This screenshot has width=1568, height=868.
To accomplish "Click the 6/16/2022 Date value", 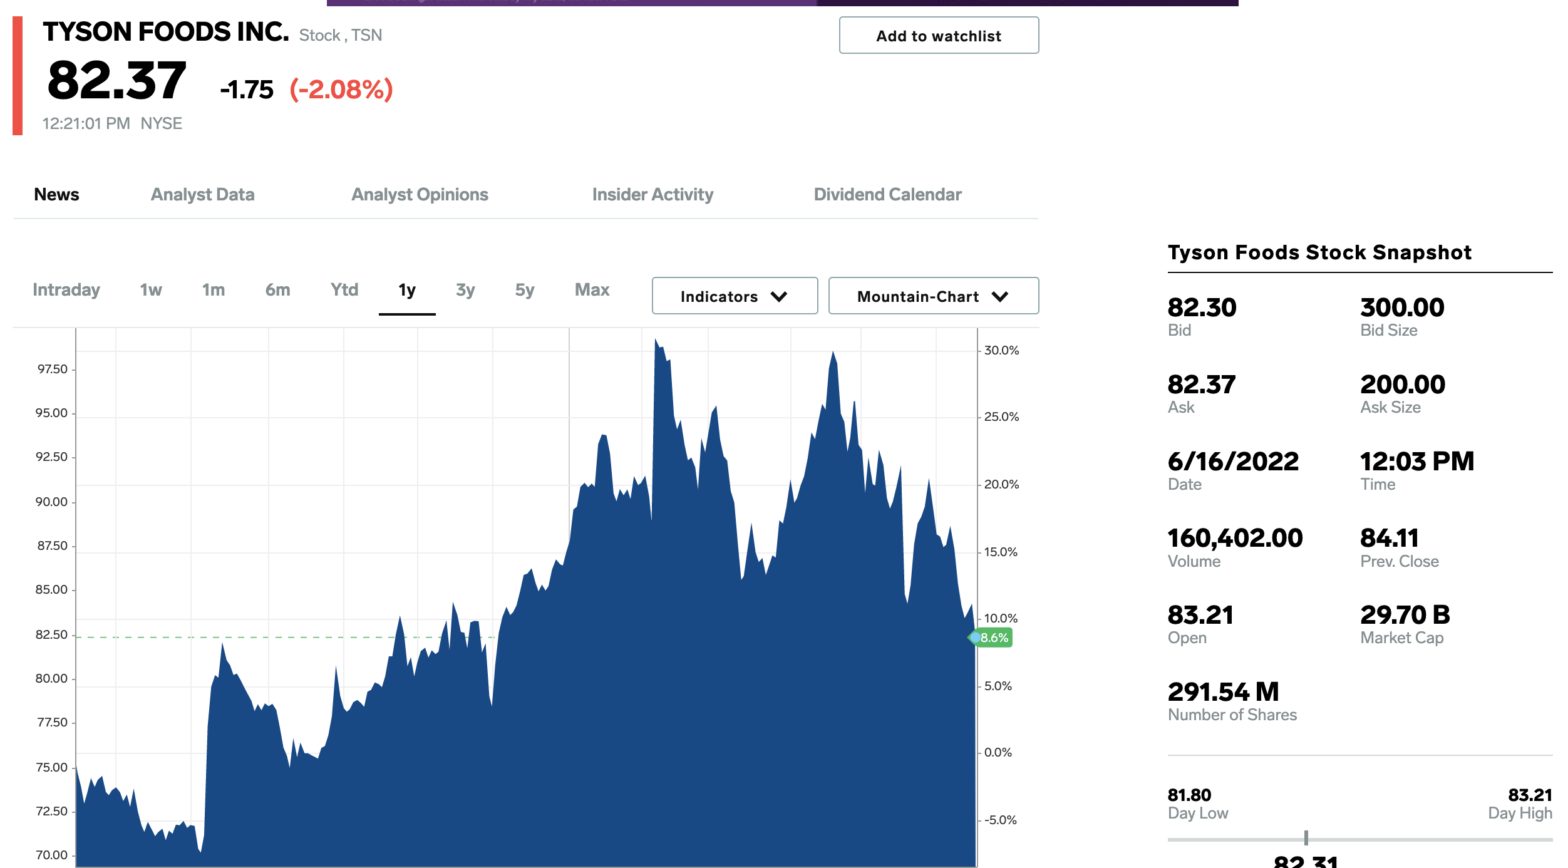I will click(1233, 462).
